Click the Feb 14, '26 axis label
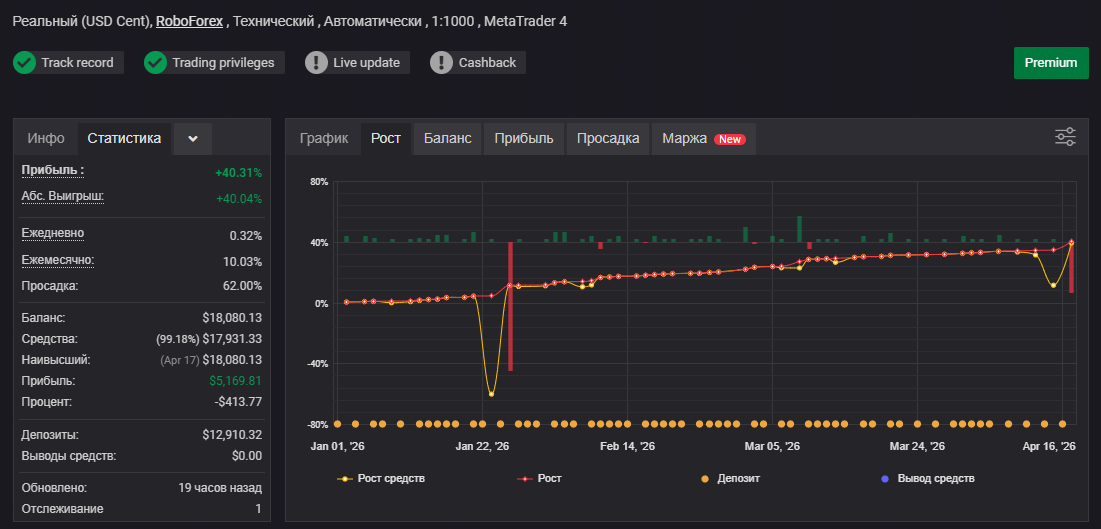Viewport: 1101px width, 529px height. 628,446
